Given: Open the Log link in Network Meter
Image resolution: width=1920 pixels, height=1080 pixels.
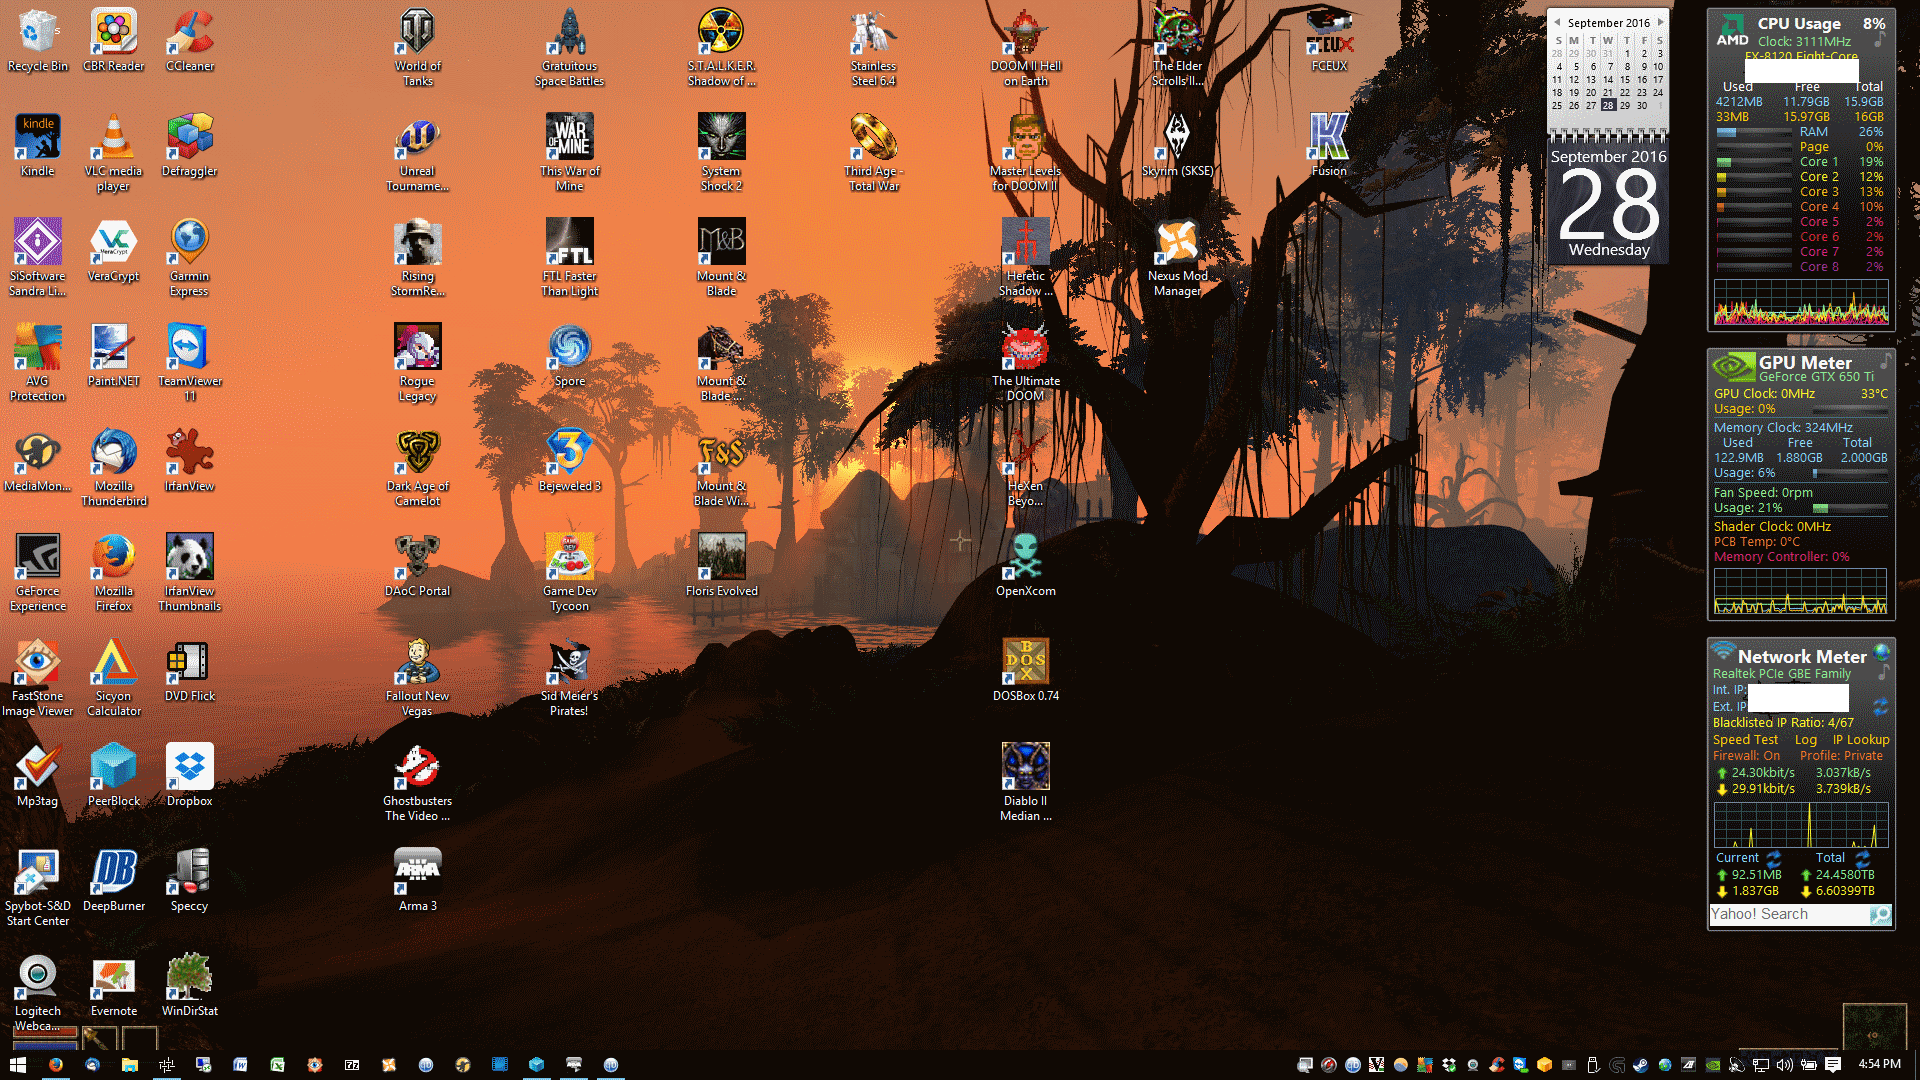Looking at the screenshot, I should tap(1805, 740).
